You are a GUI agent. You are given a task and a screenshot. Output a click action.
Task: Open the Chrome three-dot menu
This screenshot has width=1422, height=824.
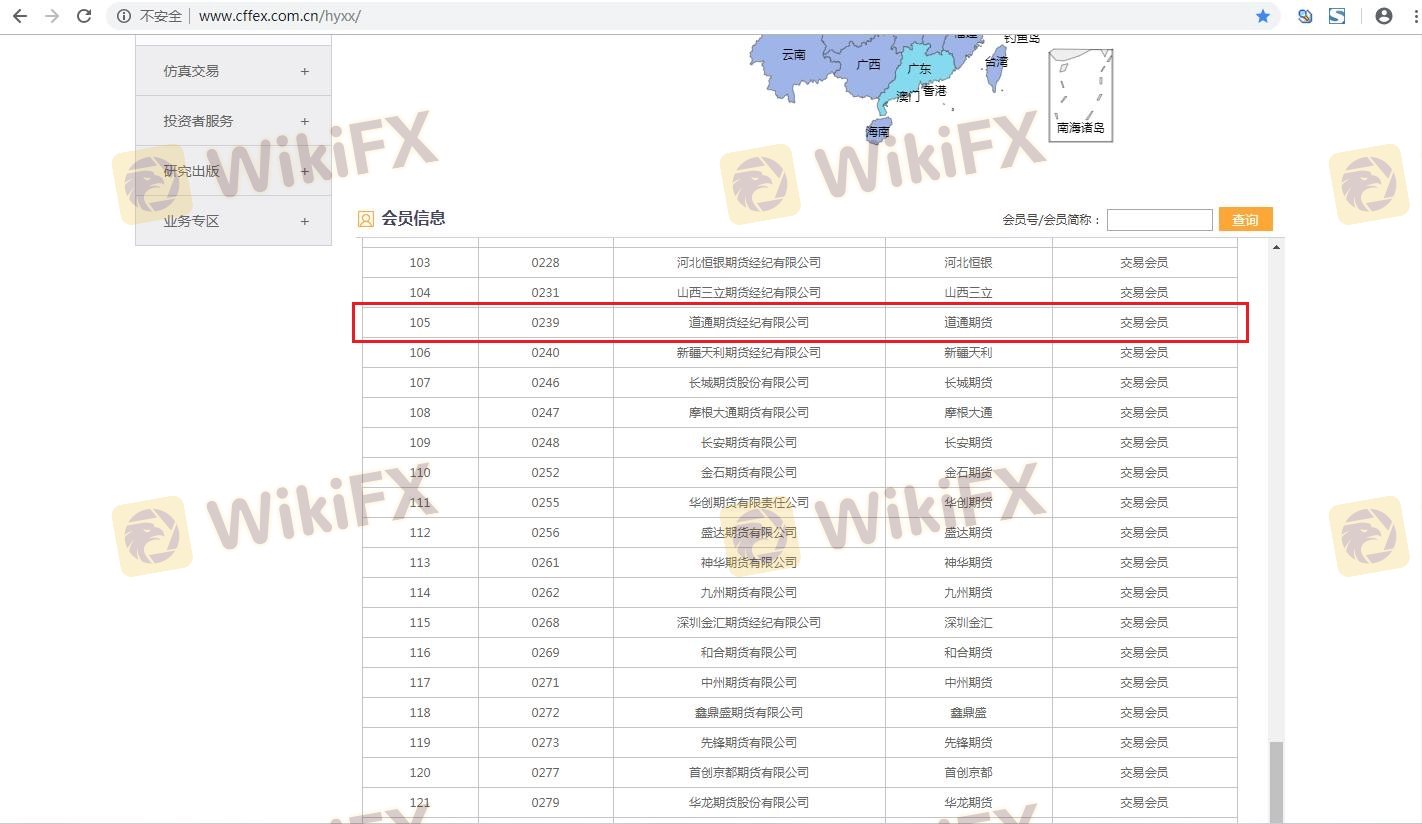[1411, 16]
